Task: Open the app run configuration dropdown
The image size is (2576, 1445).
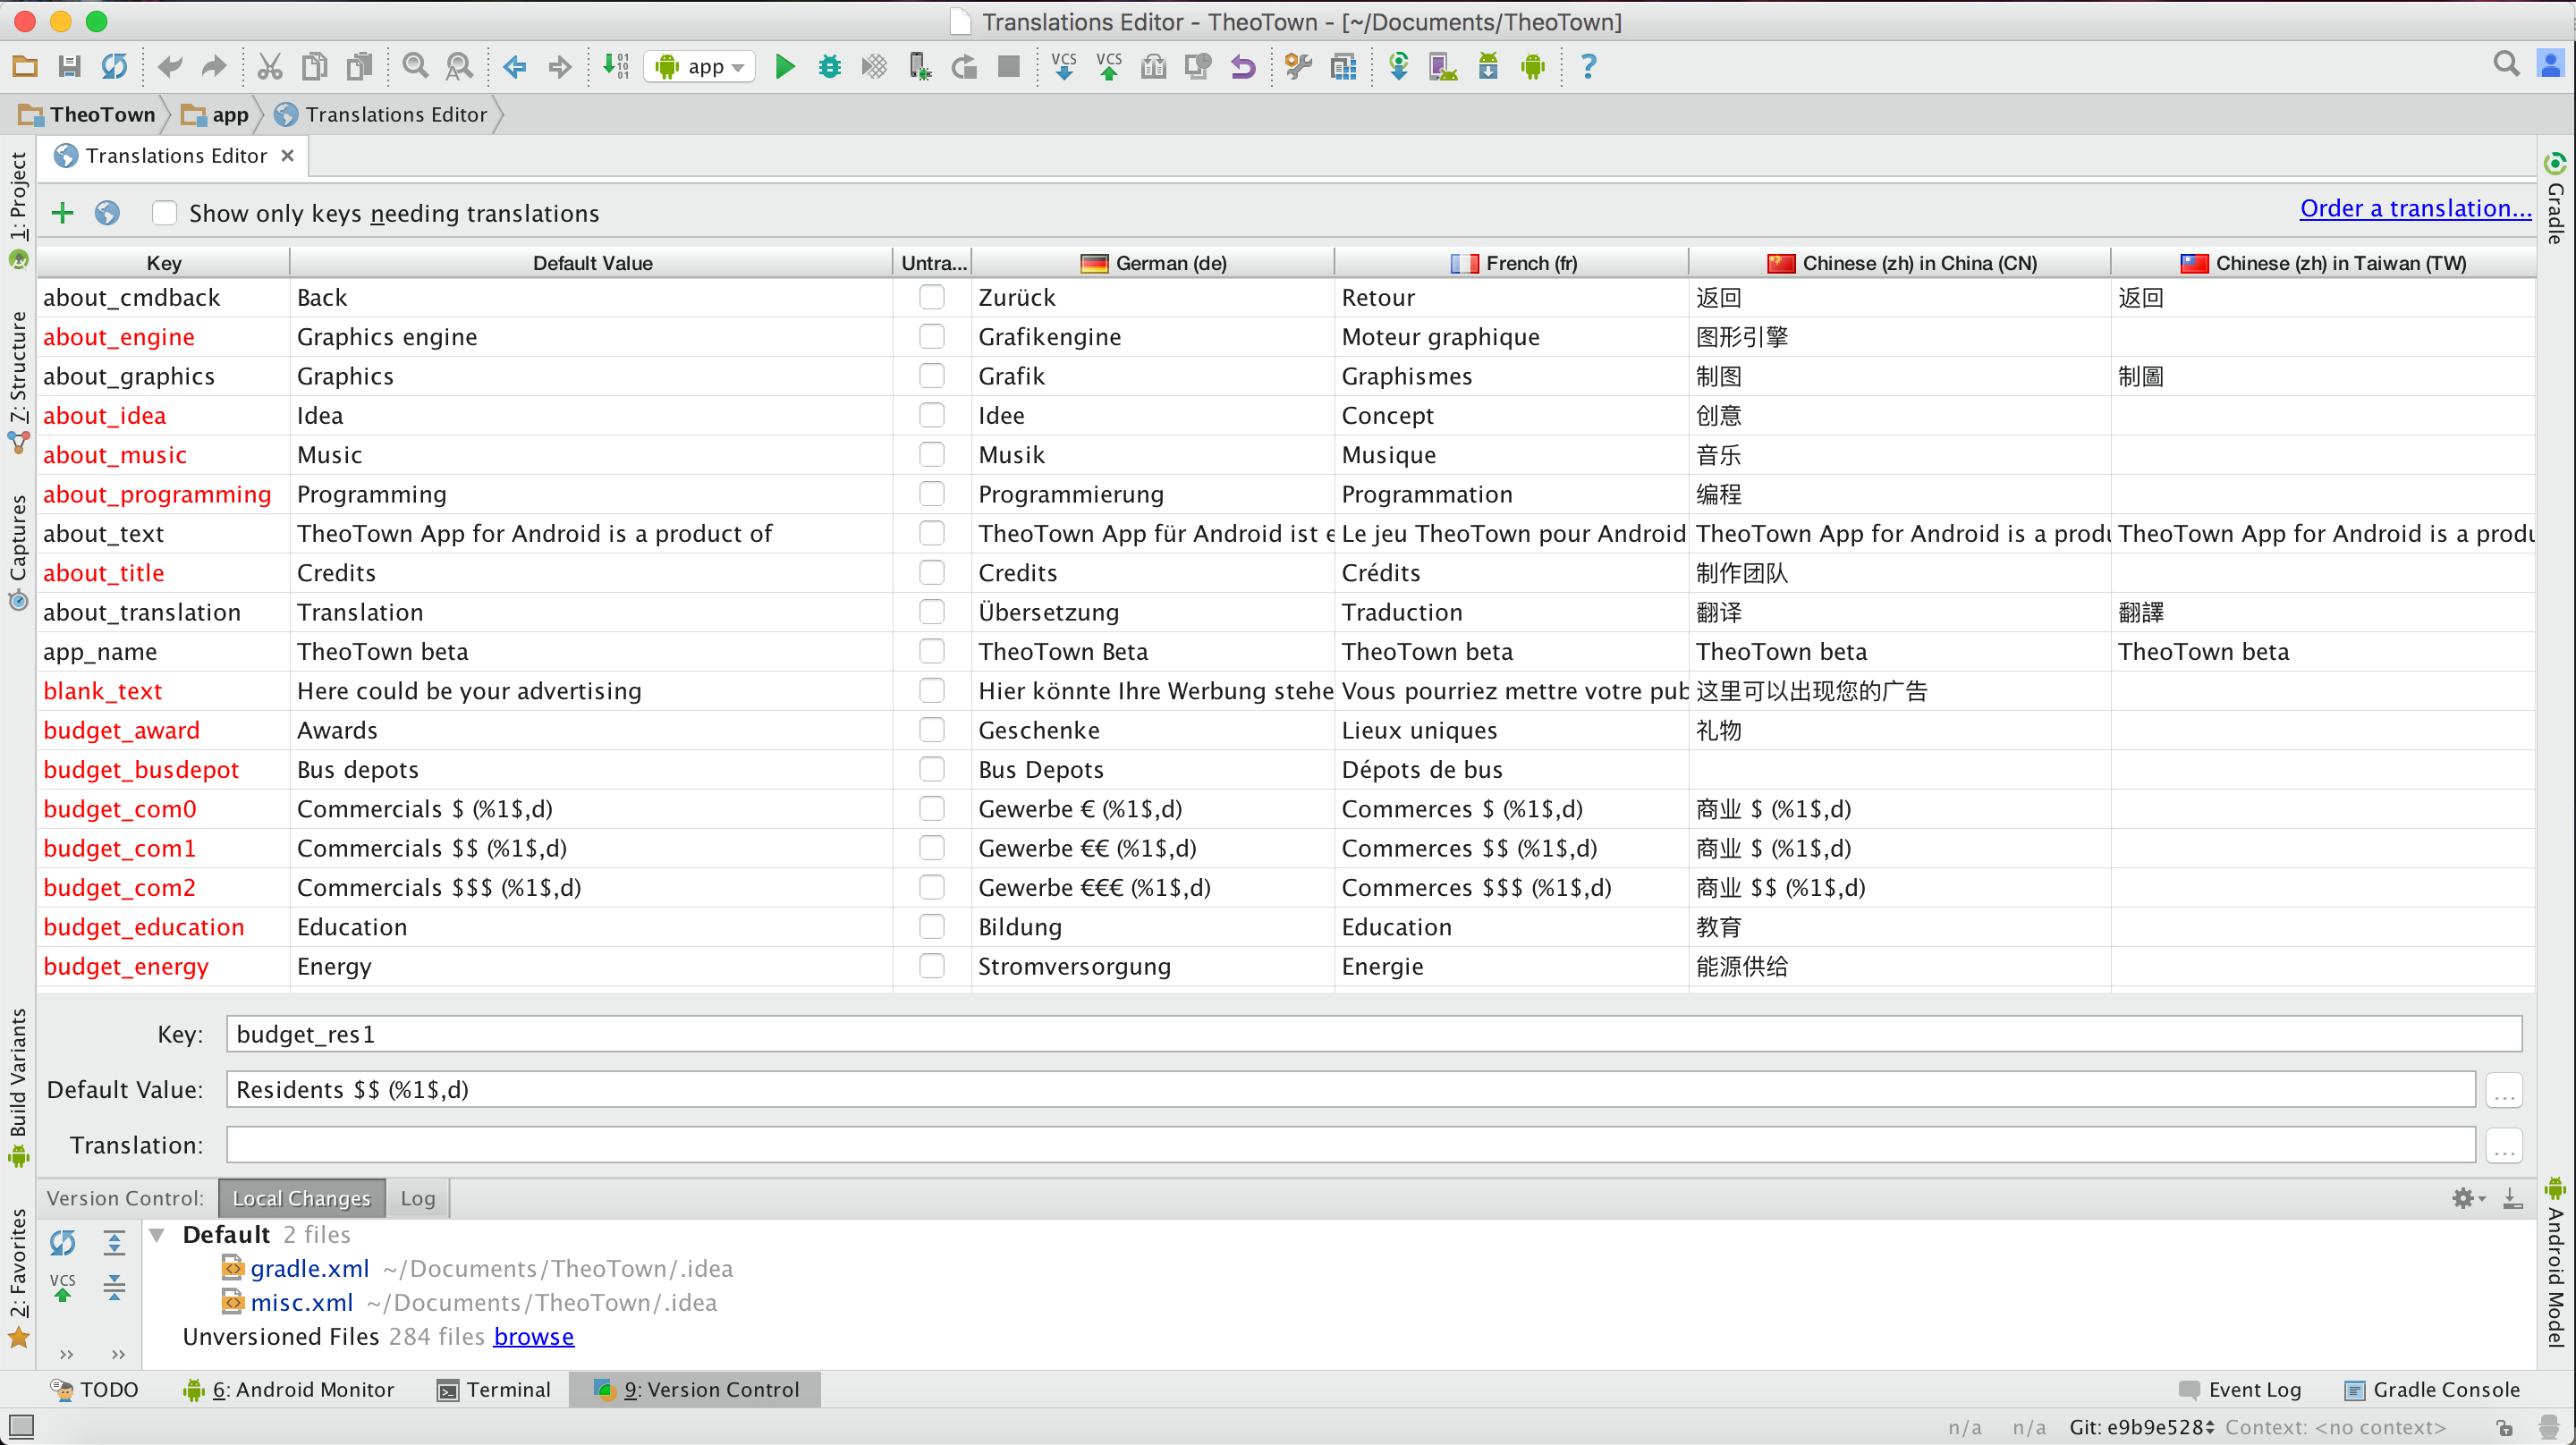Action: point(699,67)
